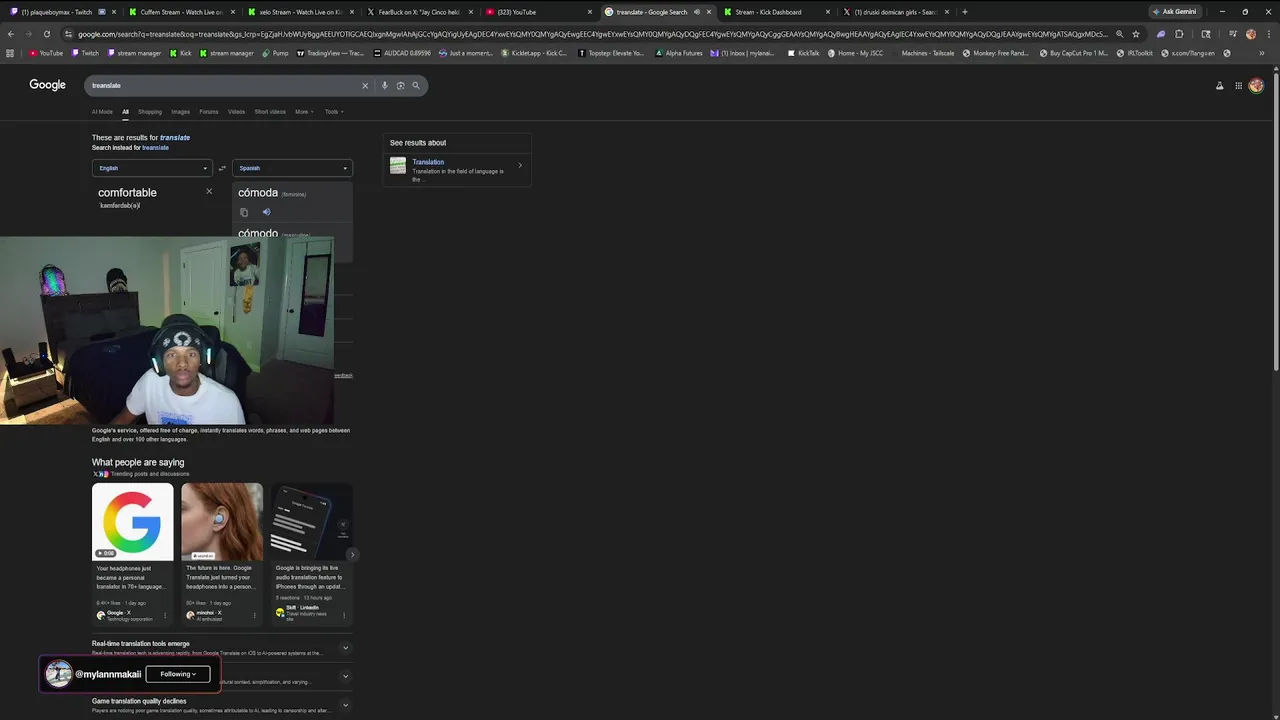Open the IRLToolkit bookmark
This screenshot has height=720, width=1280.
tap(1134, 53)
